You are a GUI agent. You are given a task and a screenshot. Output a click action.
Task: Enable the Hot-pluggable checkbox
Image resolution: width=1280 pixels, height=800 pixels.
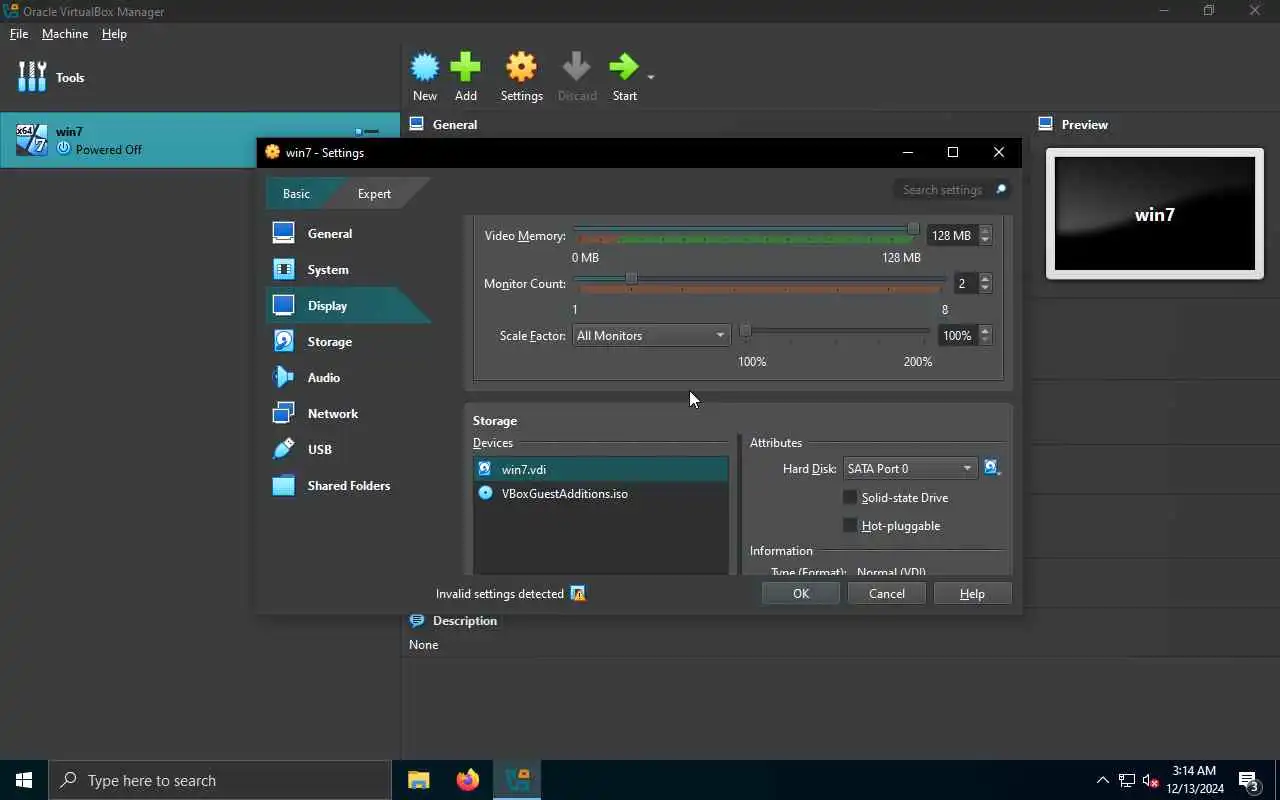[x=850, y=525]
